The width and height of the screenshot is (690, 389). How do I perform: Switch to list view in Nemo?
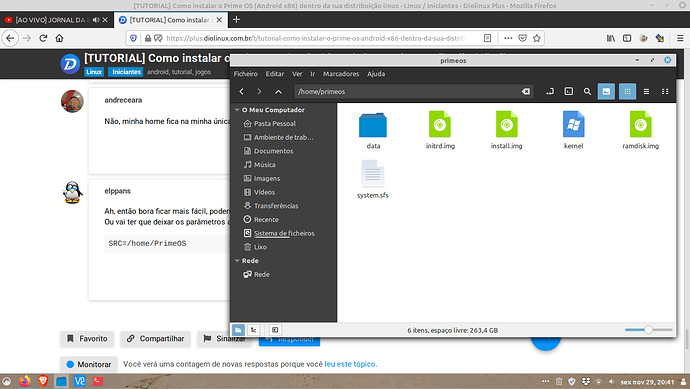tap(646, 92)
